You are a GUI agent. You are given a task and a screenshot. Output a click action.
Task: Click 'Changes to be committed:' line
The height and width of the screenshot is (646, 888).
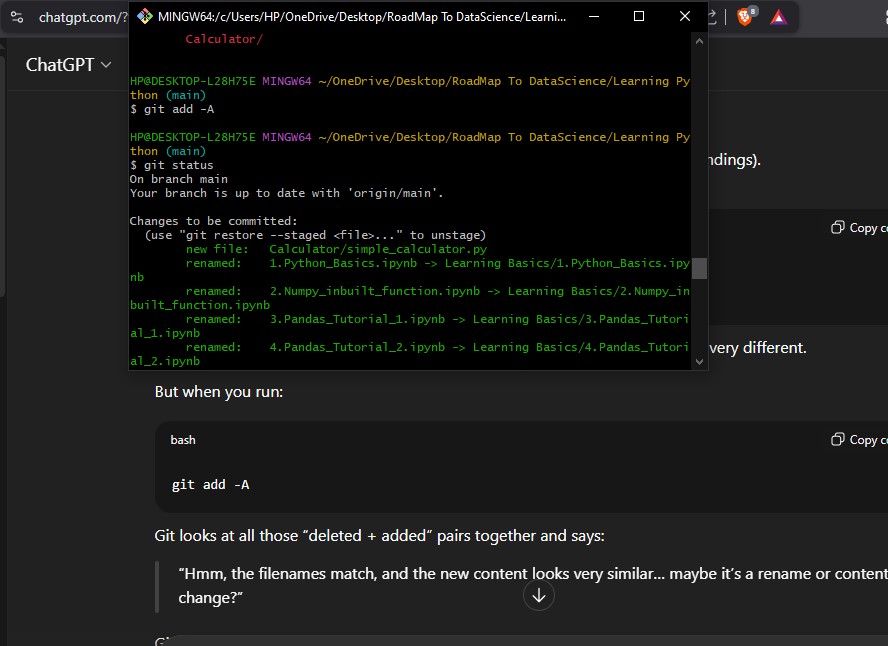pyautogui.click(x=214, y=221)
